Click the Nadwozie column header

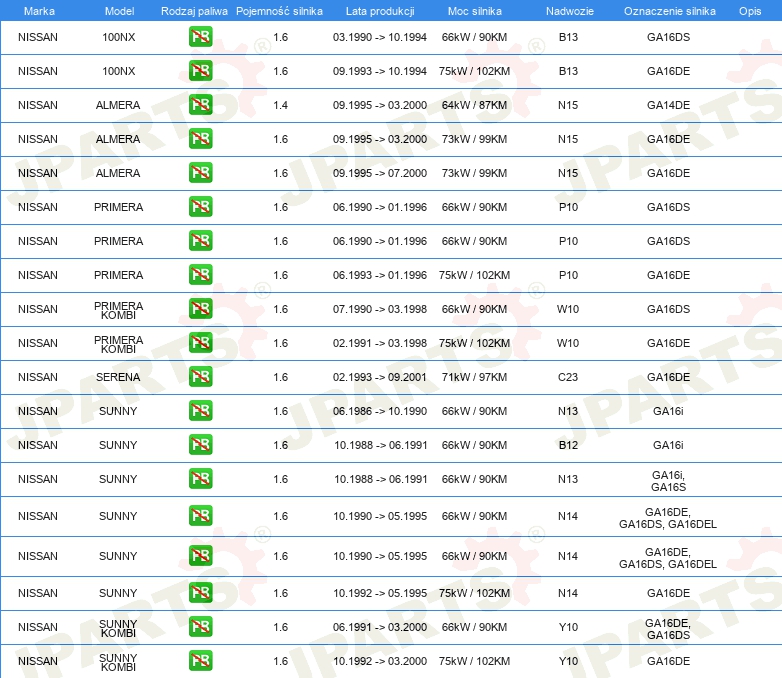point(570,11)
